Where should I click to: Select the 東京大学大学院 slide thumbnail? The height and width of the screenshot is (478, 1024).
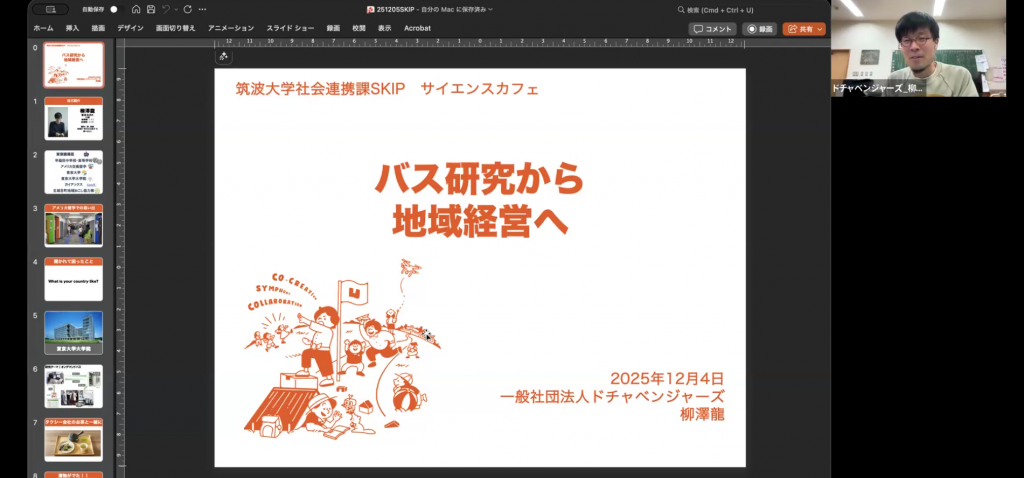click(x=73, y=333)
